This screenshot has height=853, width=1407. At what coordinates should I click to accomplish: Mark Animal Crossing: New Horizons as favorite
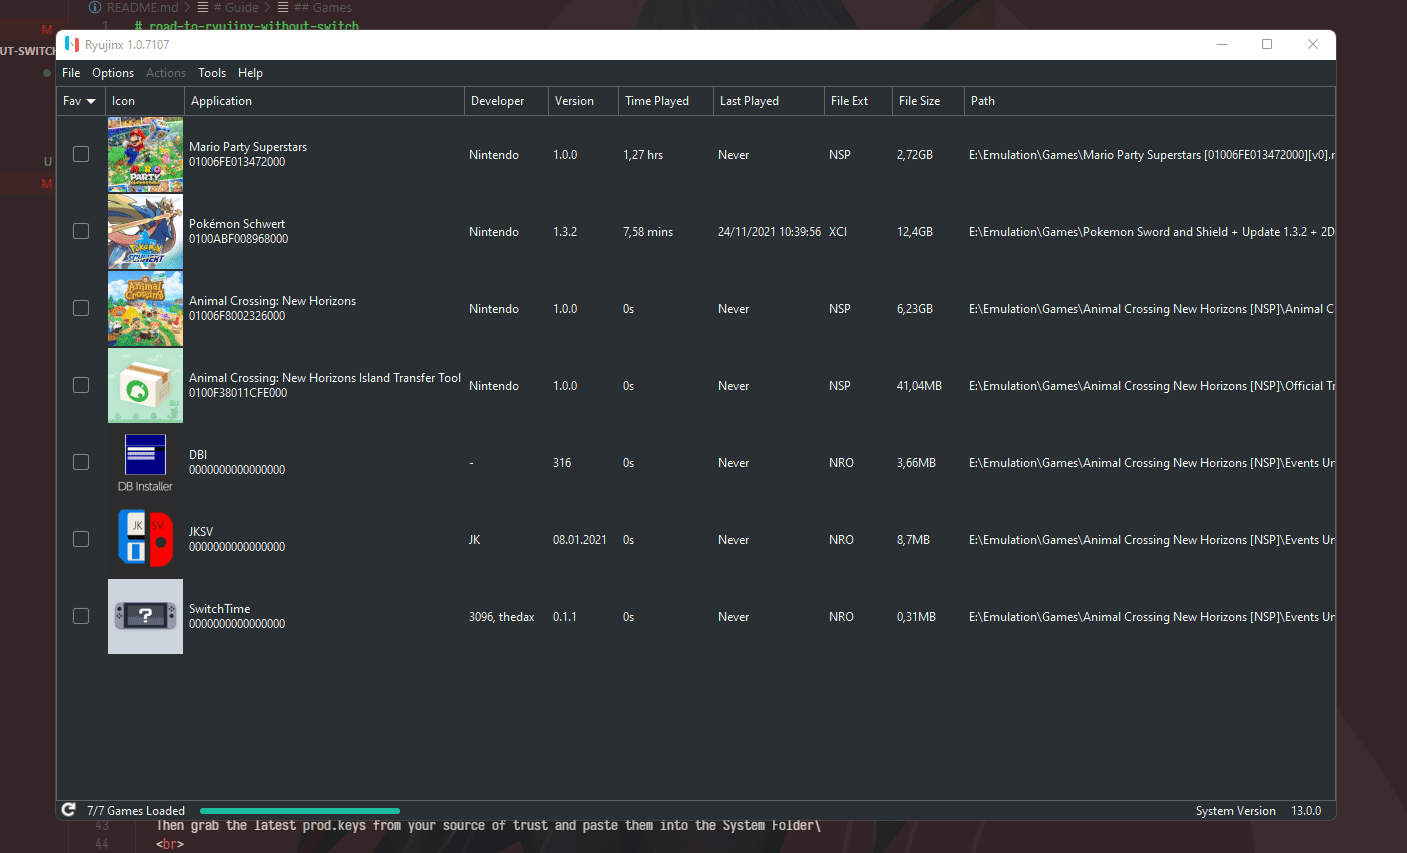tap(81, 308)
